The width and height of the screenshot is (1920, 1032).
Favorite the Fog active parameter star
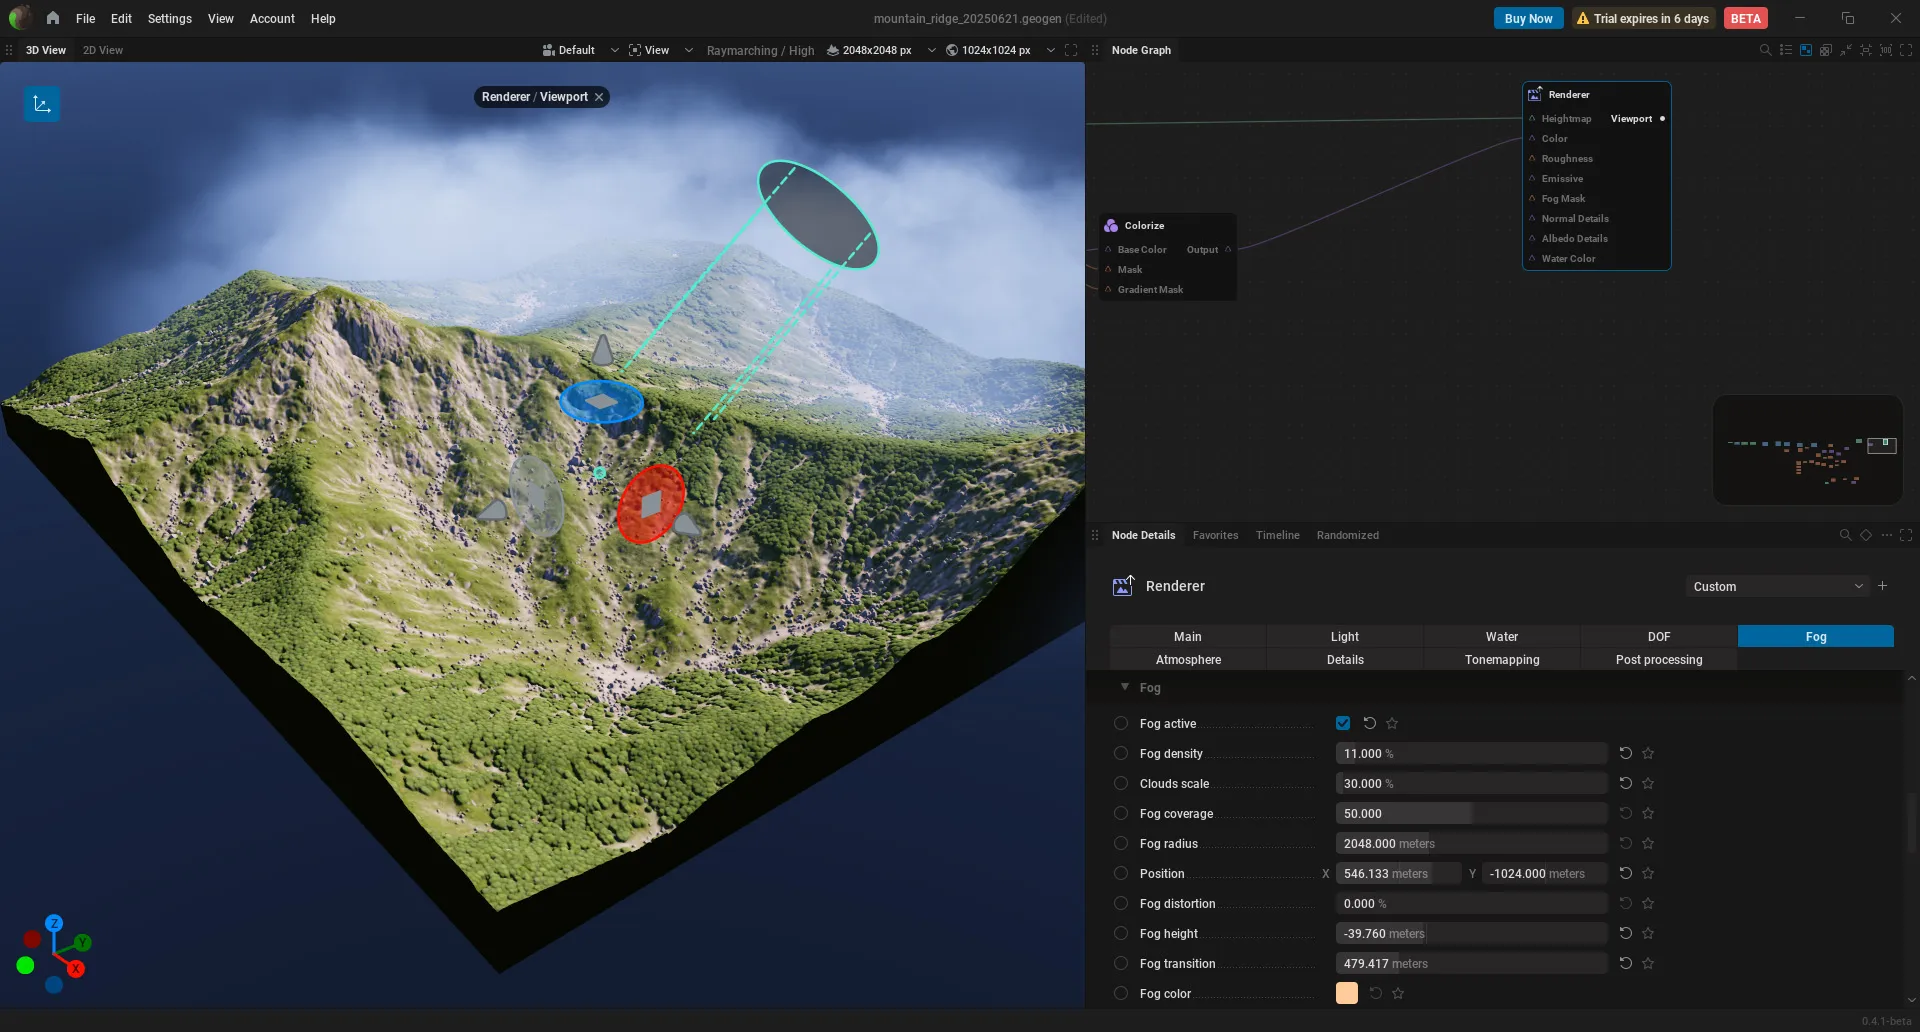pyautogui.click(x=1392, y=723)
